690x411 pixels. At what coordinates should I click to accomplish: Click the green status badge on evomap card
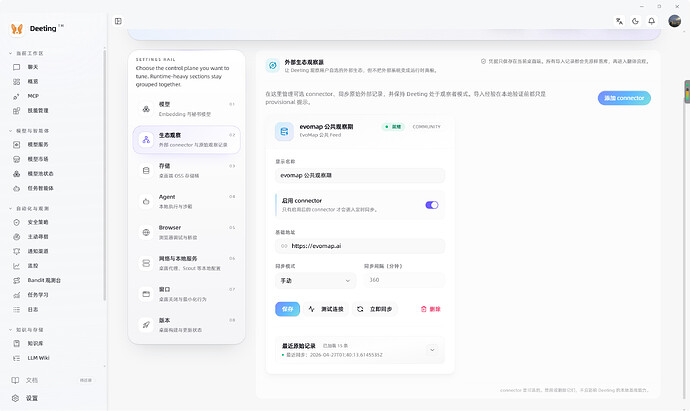393,127
